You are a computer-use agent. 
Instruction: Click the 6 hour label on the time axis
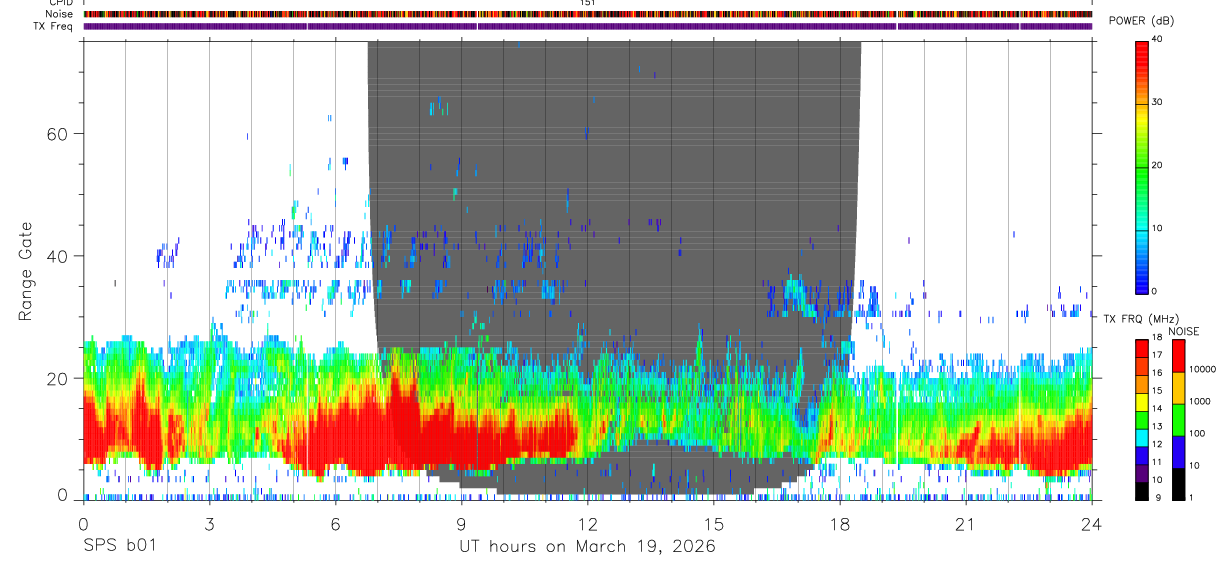[x=335, y=524]
